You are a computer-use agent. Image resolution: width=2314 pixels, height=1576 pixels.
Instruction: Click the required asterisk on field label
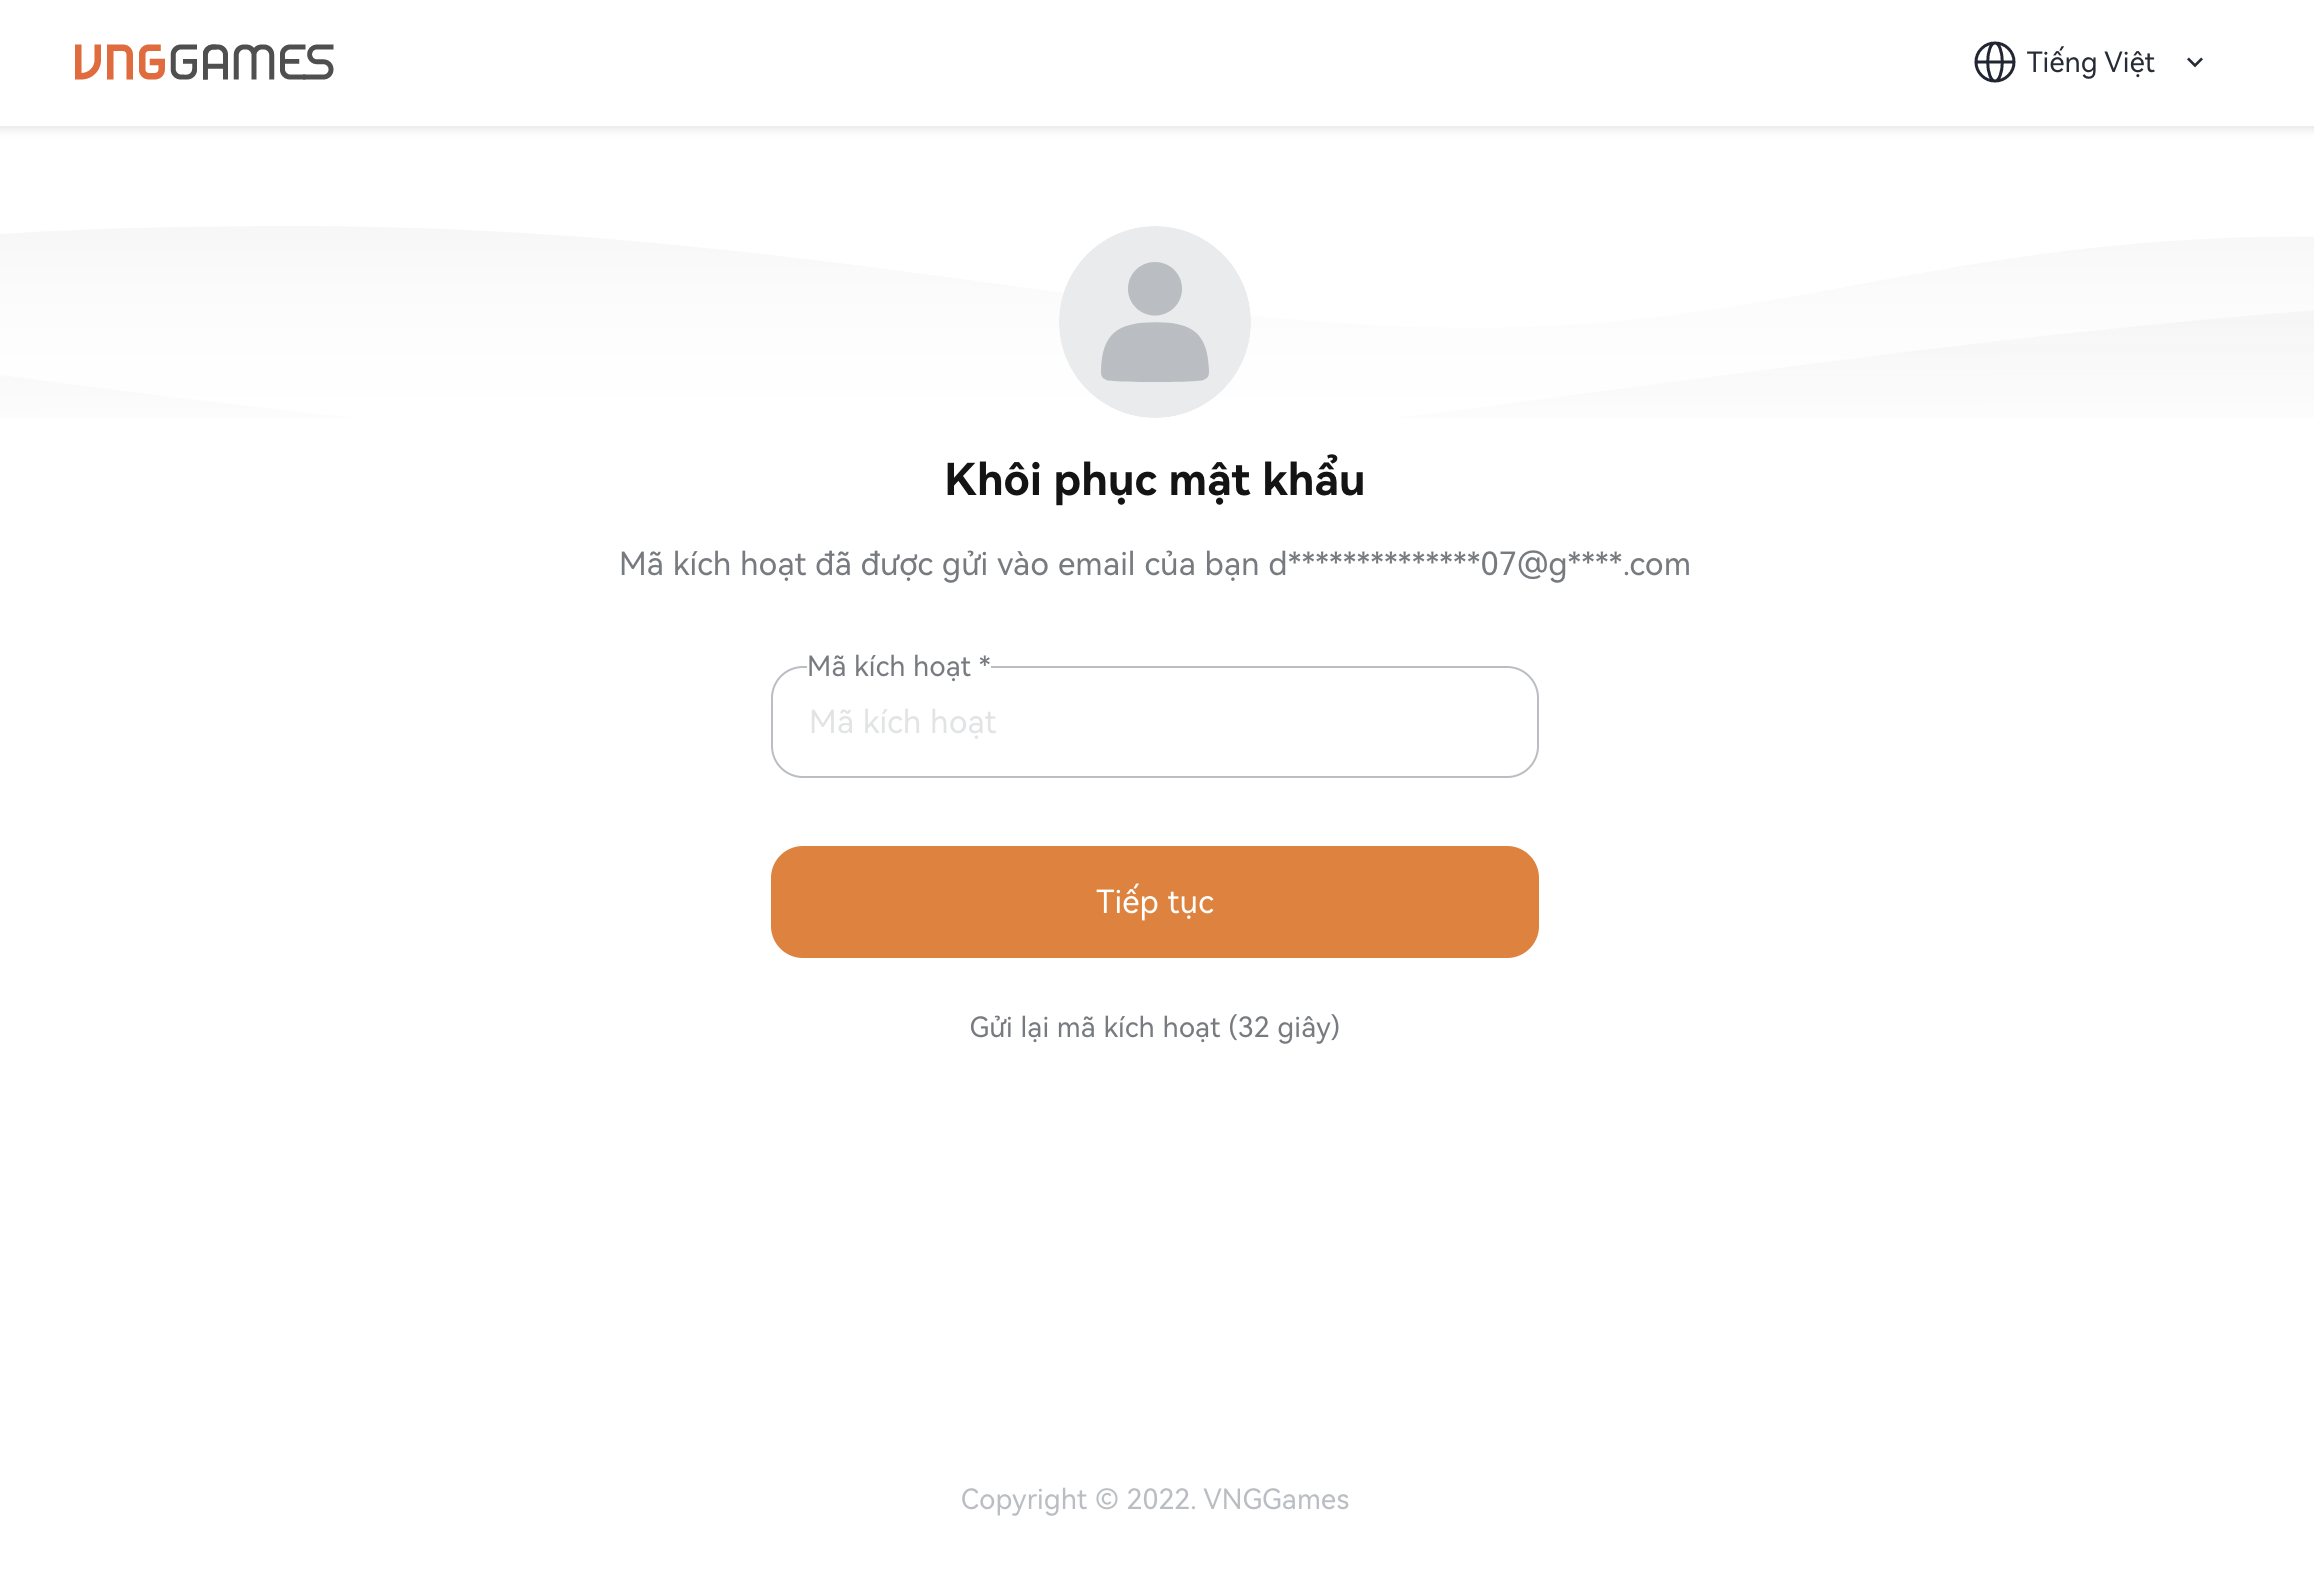[984, 662]
